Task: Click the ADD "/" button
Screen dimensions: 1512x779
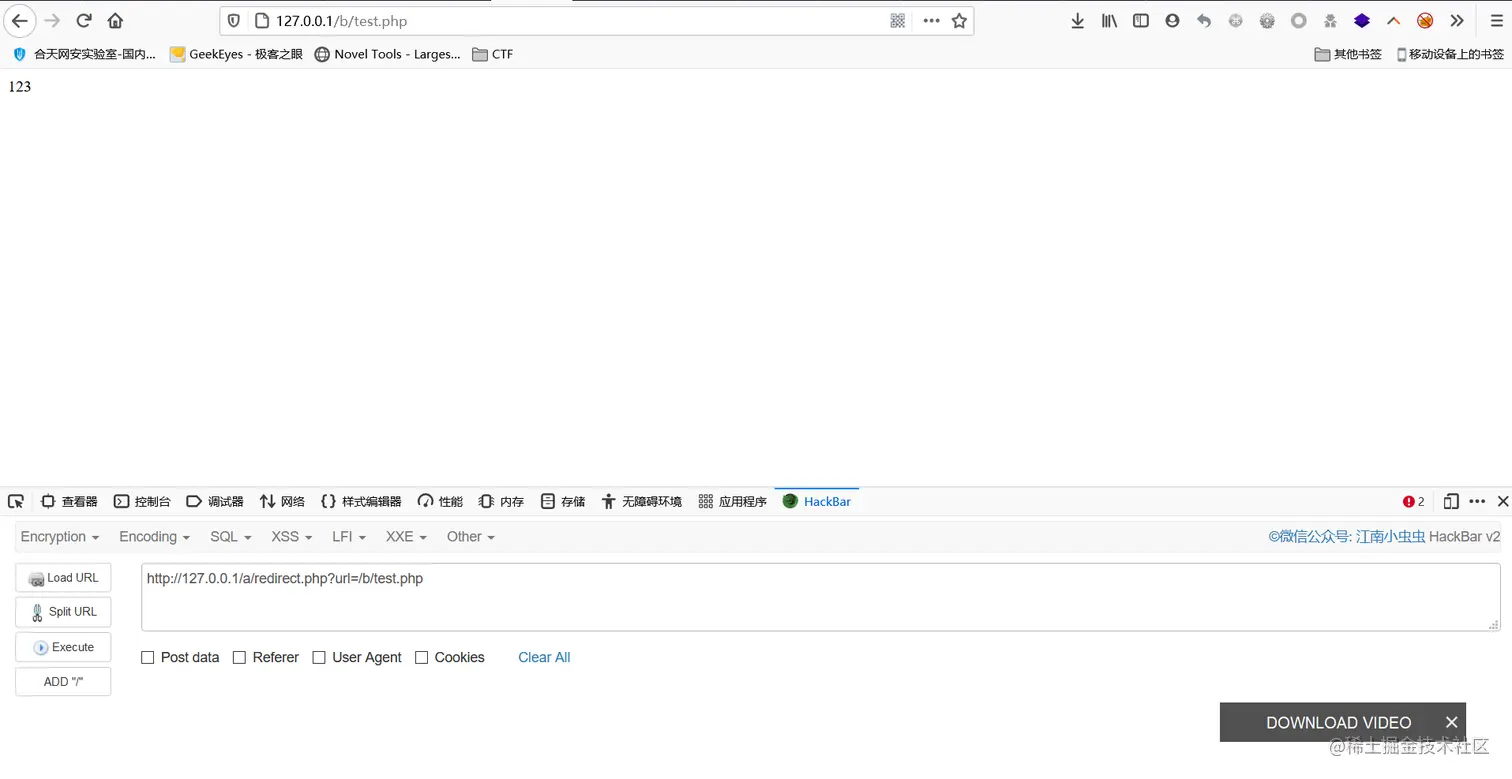Action: point(63,681)
